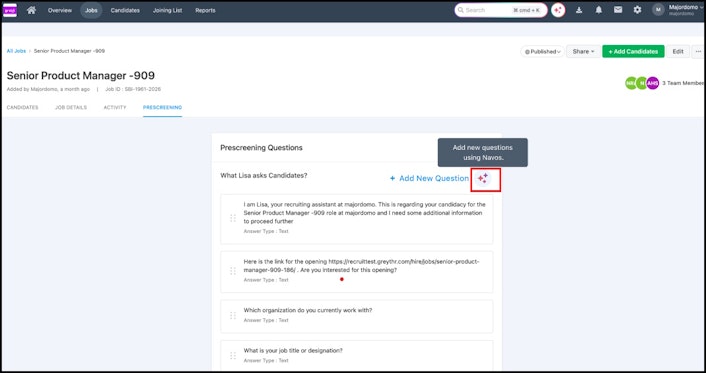This screenshot has width=706, height=373.
Task: Open the Candidates menu
Action: coord(125,10)
